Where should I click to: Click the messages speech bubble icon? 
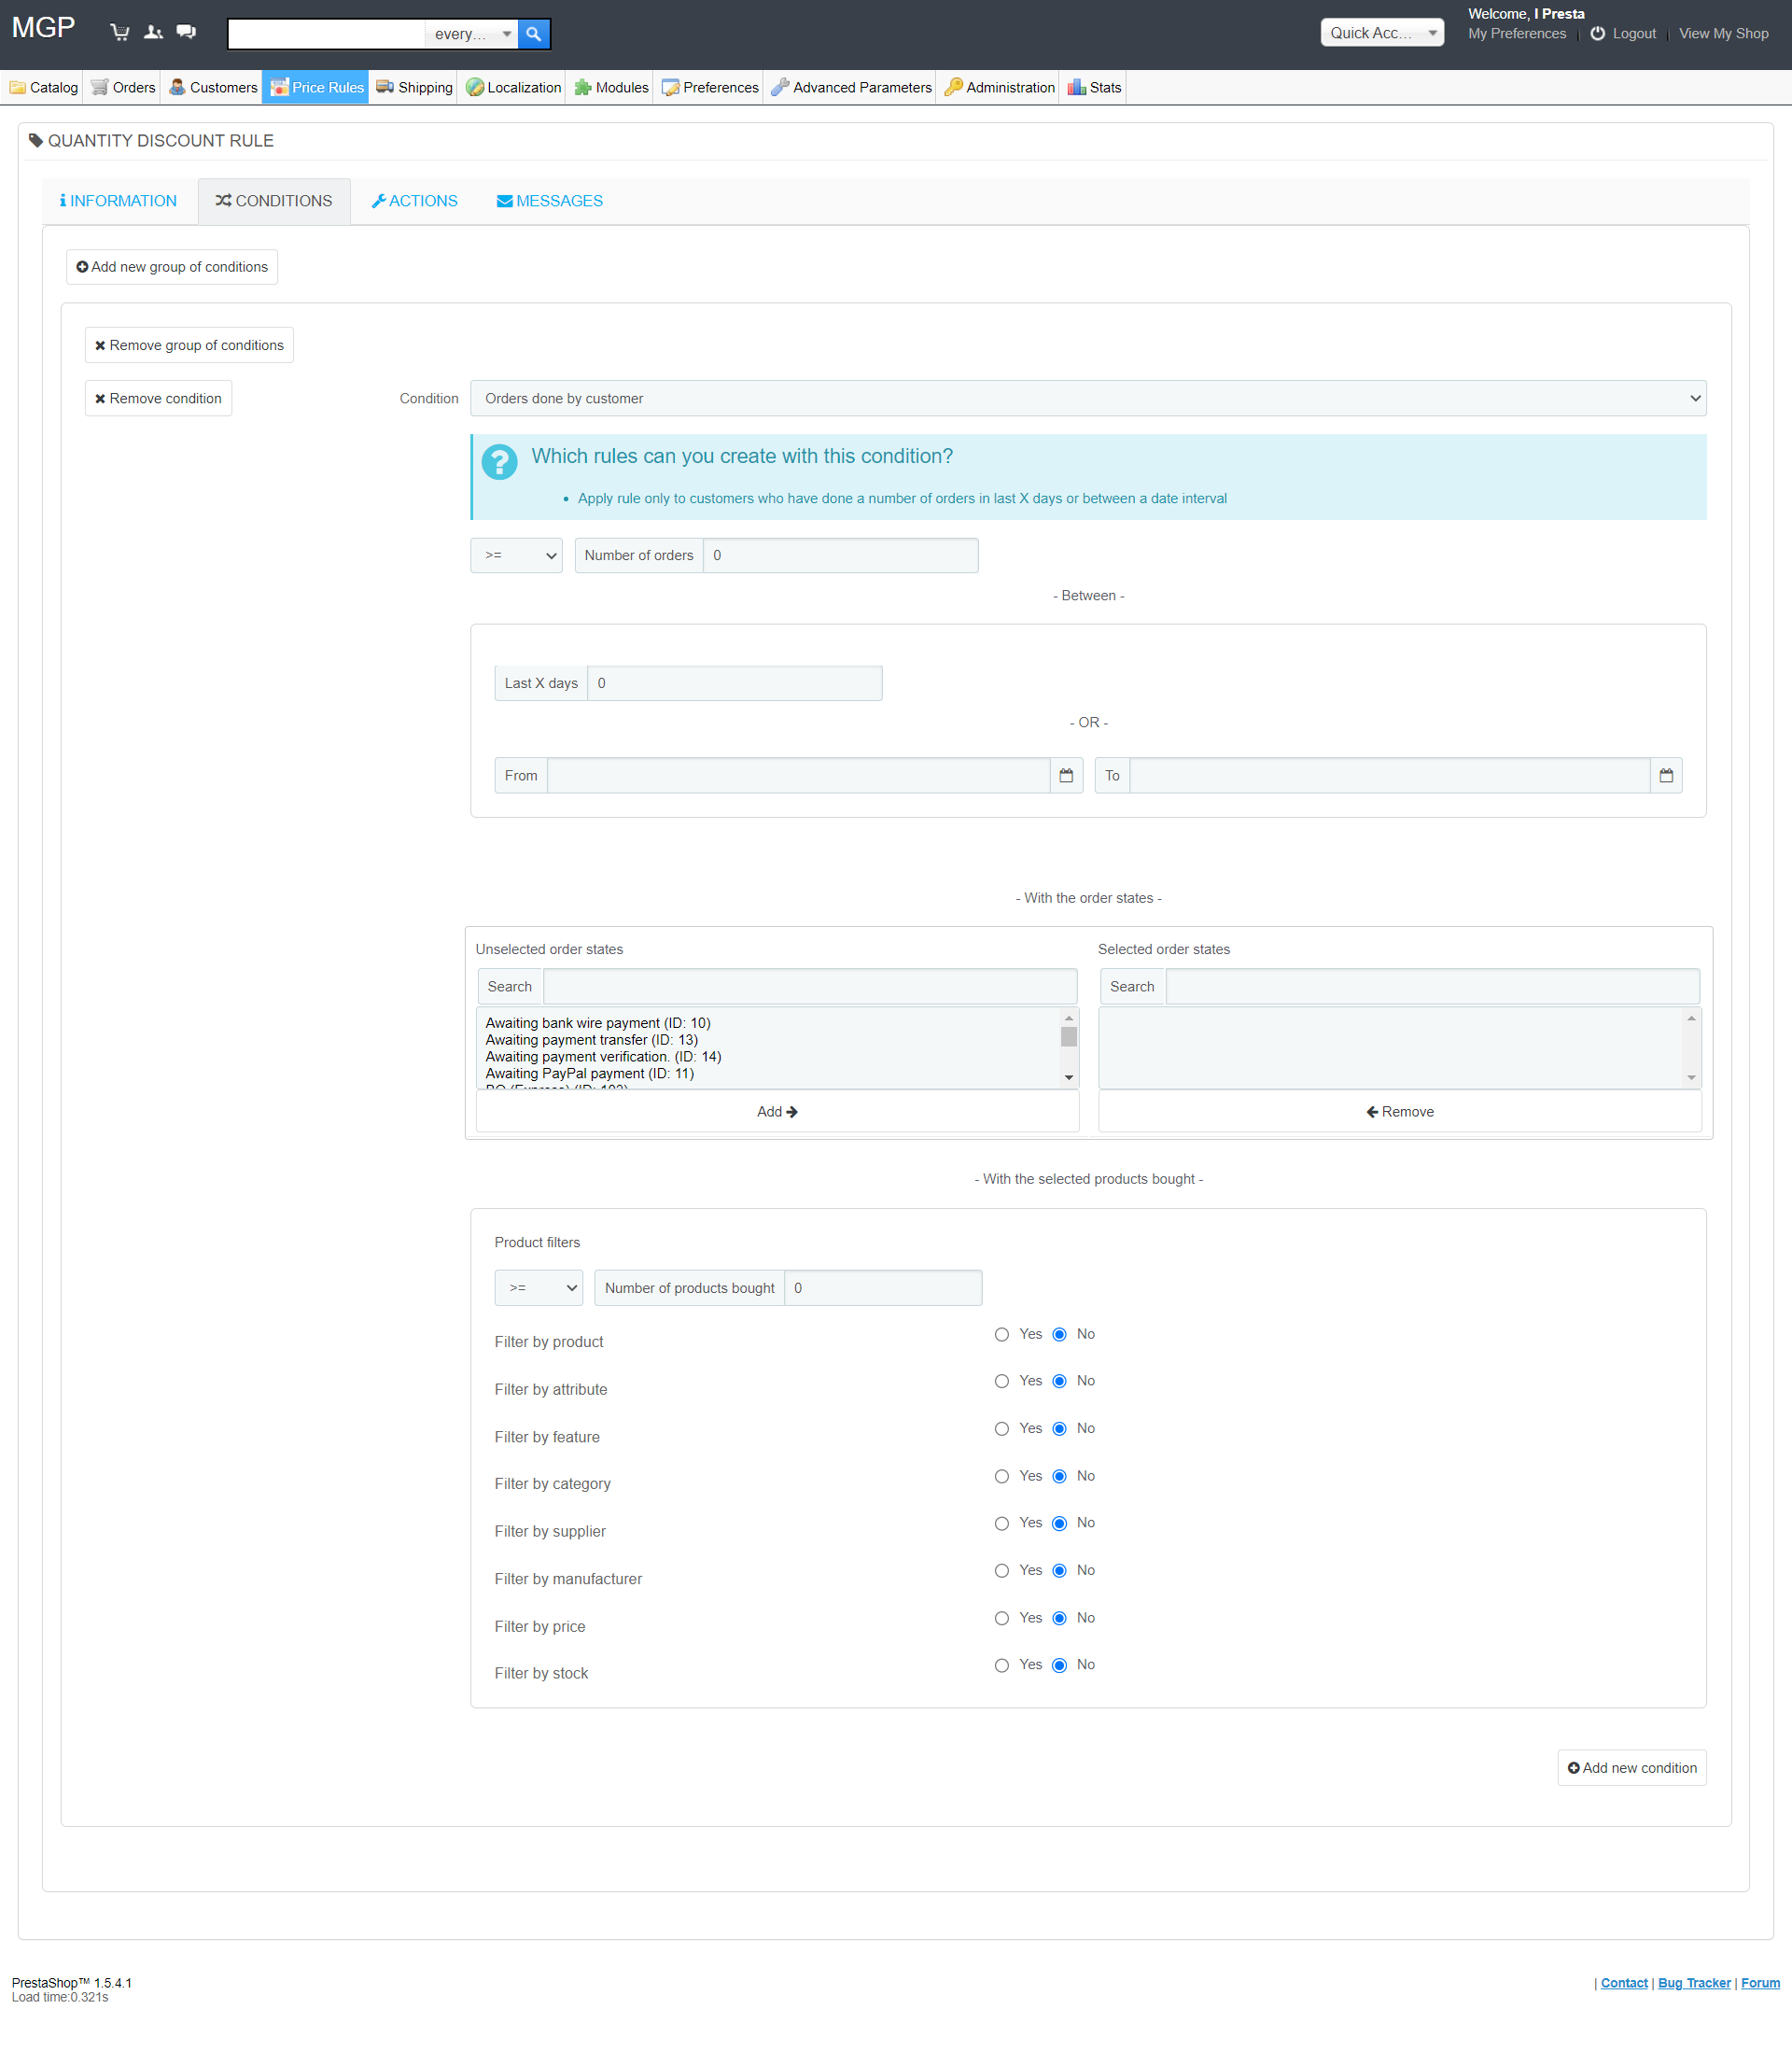coord(186,32)
